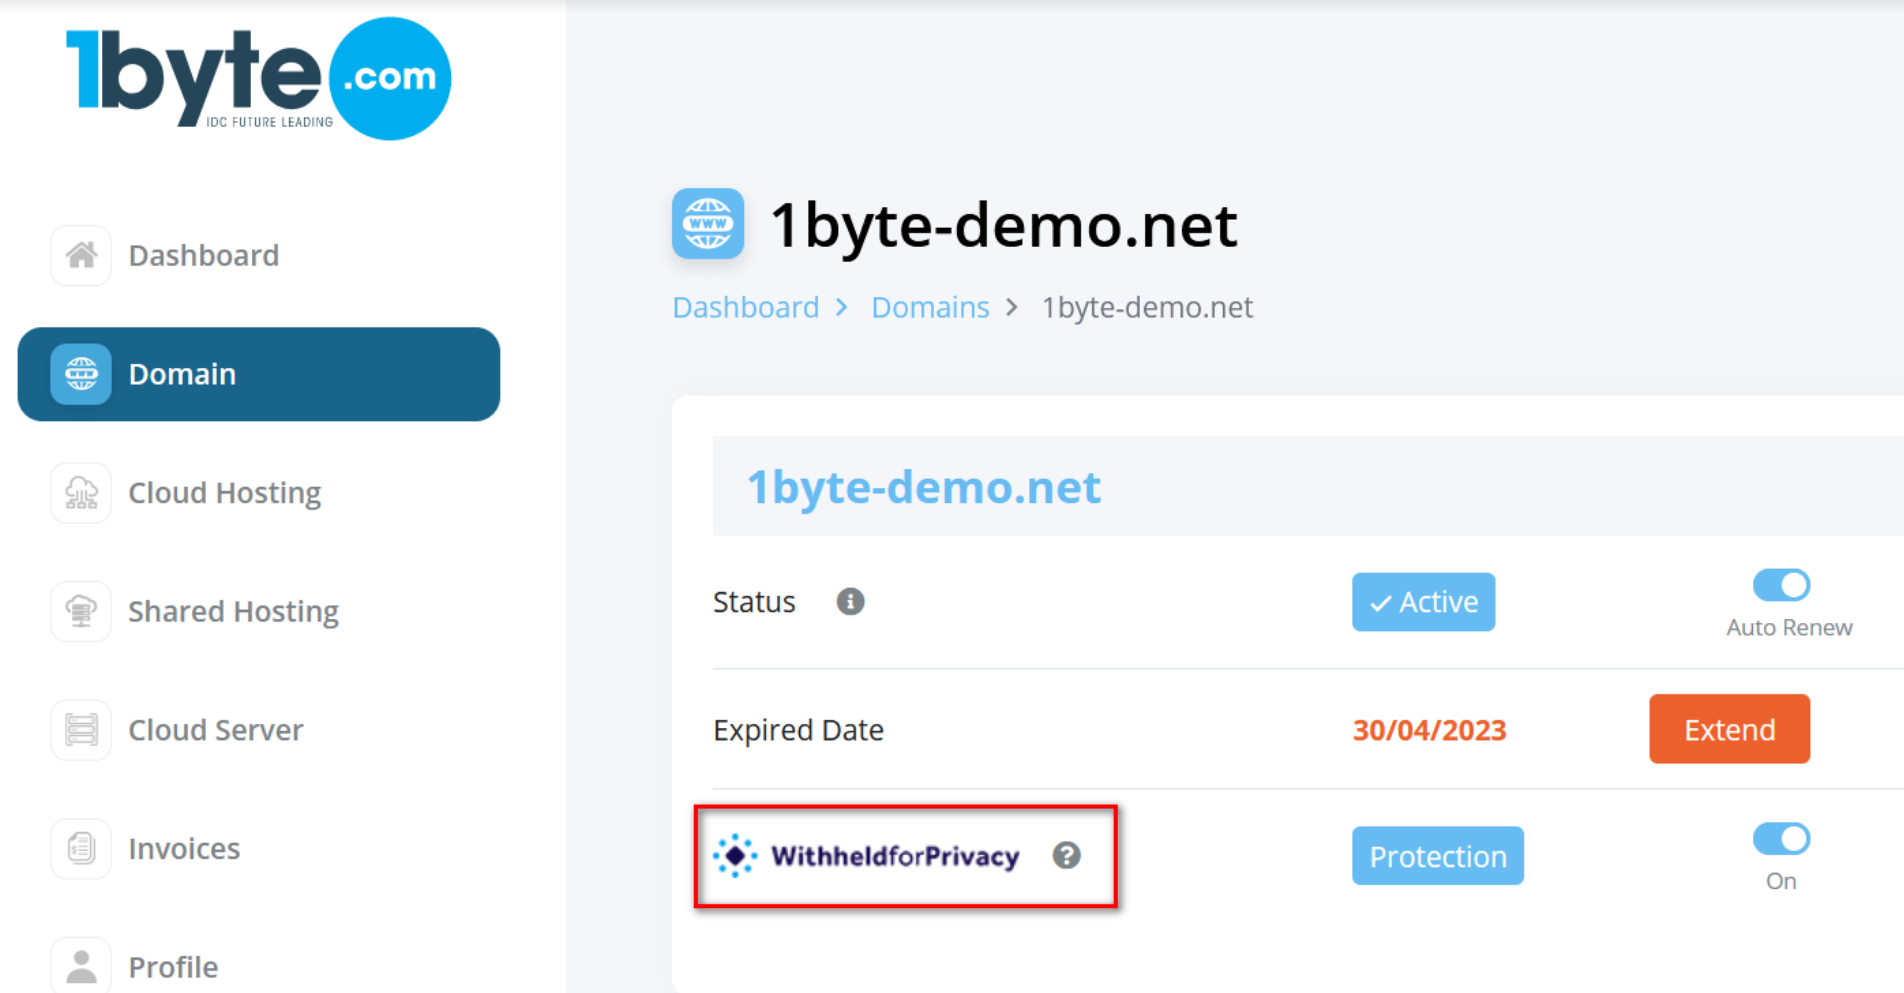Click the blue Protection button
This screenshot has width=1904, height=993.
point(1437,856)
